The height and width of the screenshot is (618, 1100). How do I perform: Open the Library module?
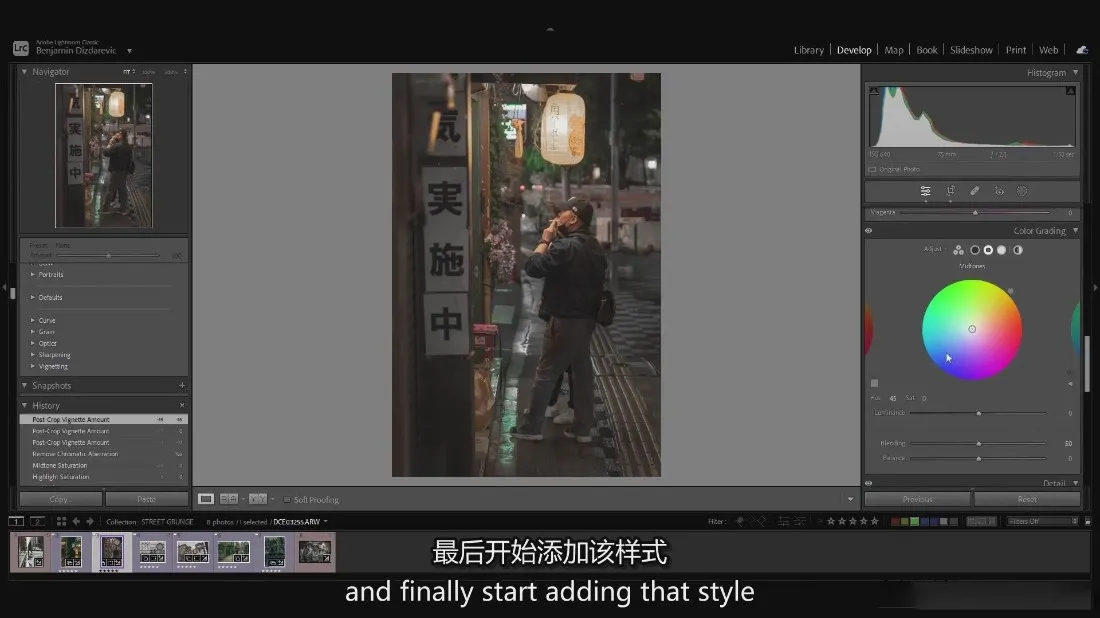pyautogui.click(x=809, y=50)
